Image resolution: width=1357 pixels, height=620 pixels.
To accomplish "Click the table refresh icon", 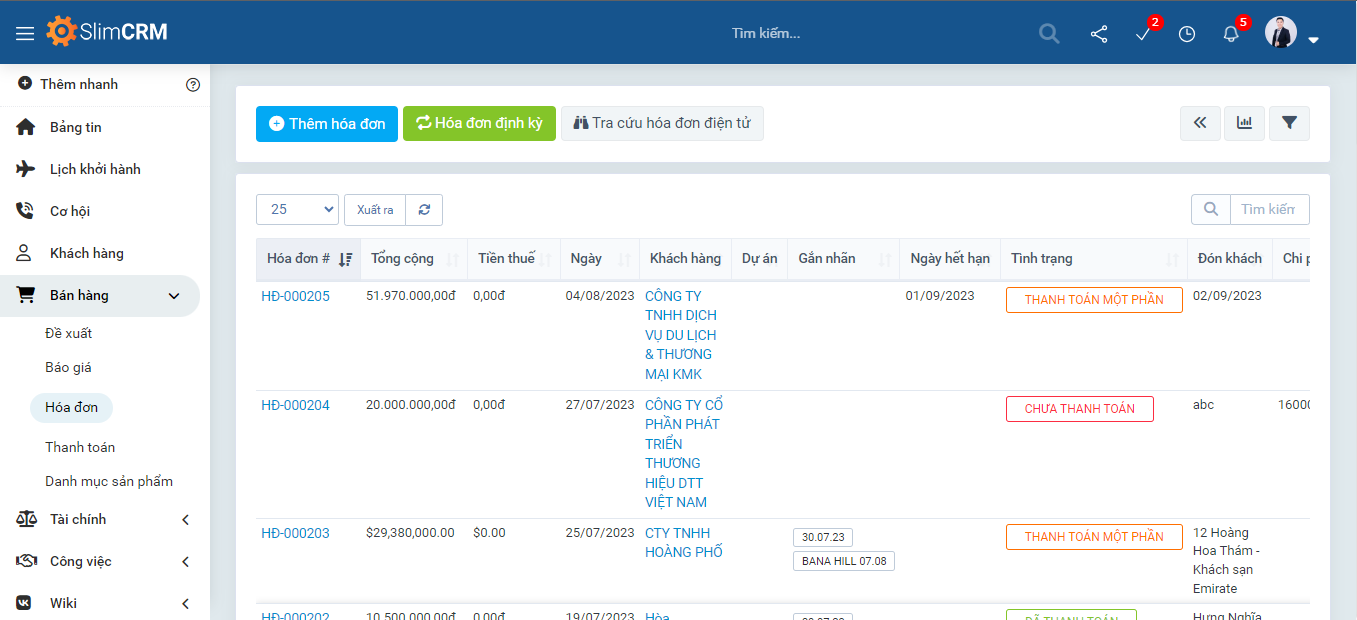I will (424, 210).
